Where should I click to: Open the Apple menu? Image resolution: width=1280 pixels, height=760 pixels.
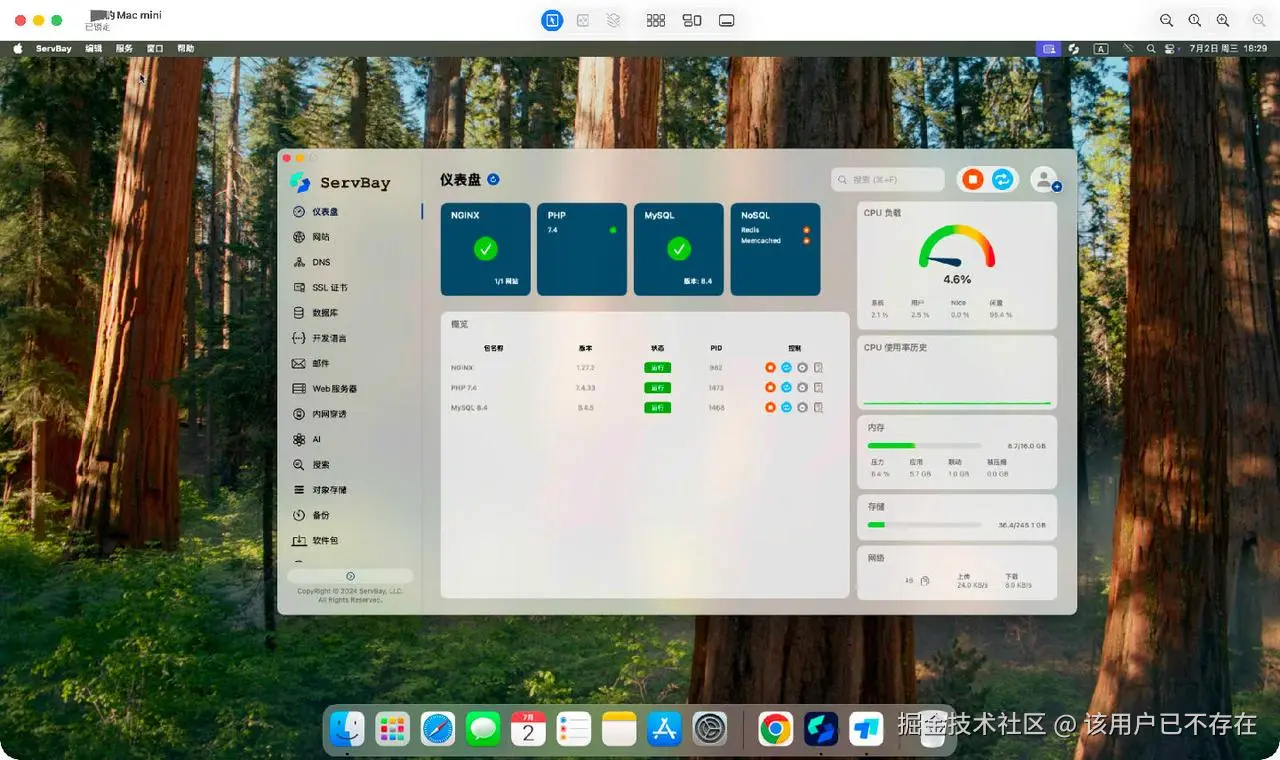[x=17, y=48]
